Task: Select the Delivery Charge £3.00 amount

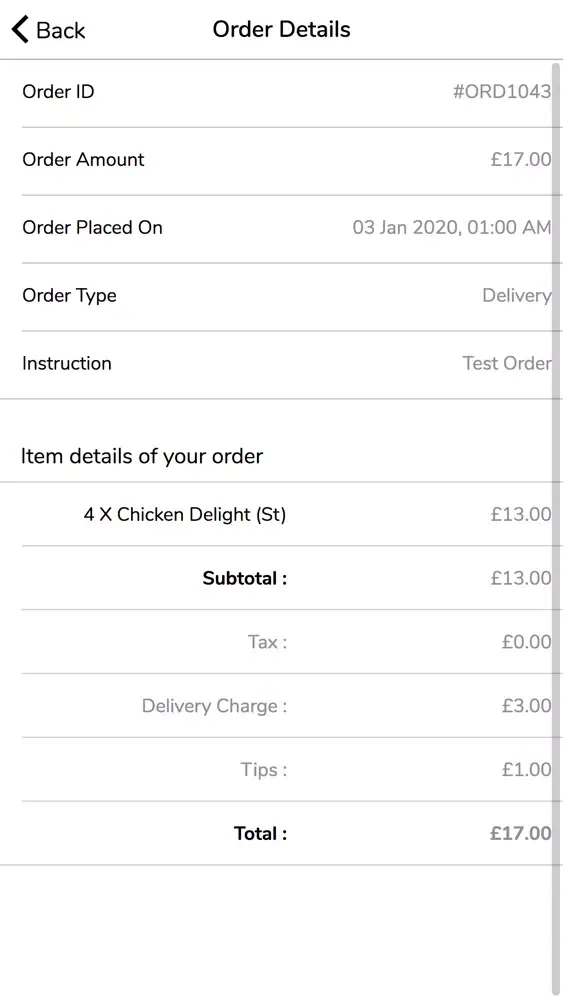Action: [527, 705]
